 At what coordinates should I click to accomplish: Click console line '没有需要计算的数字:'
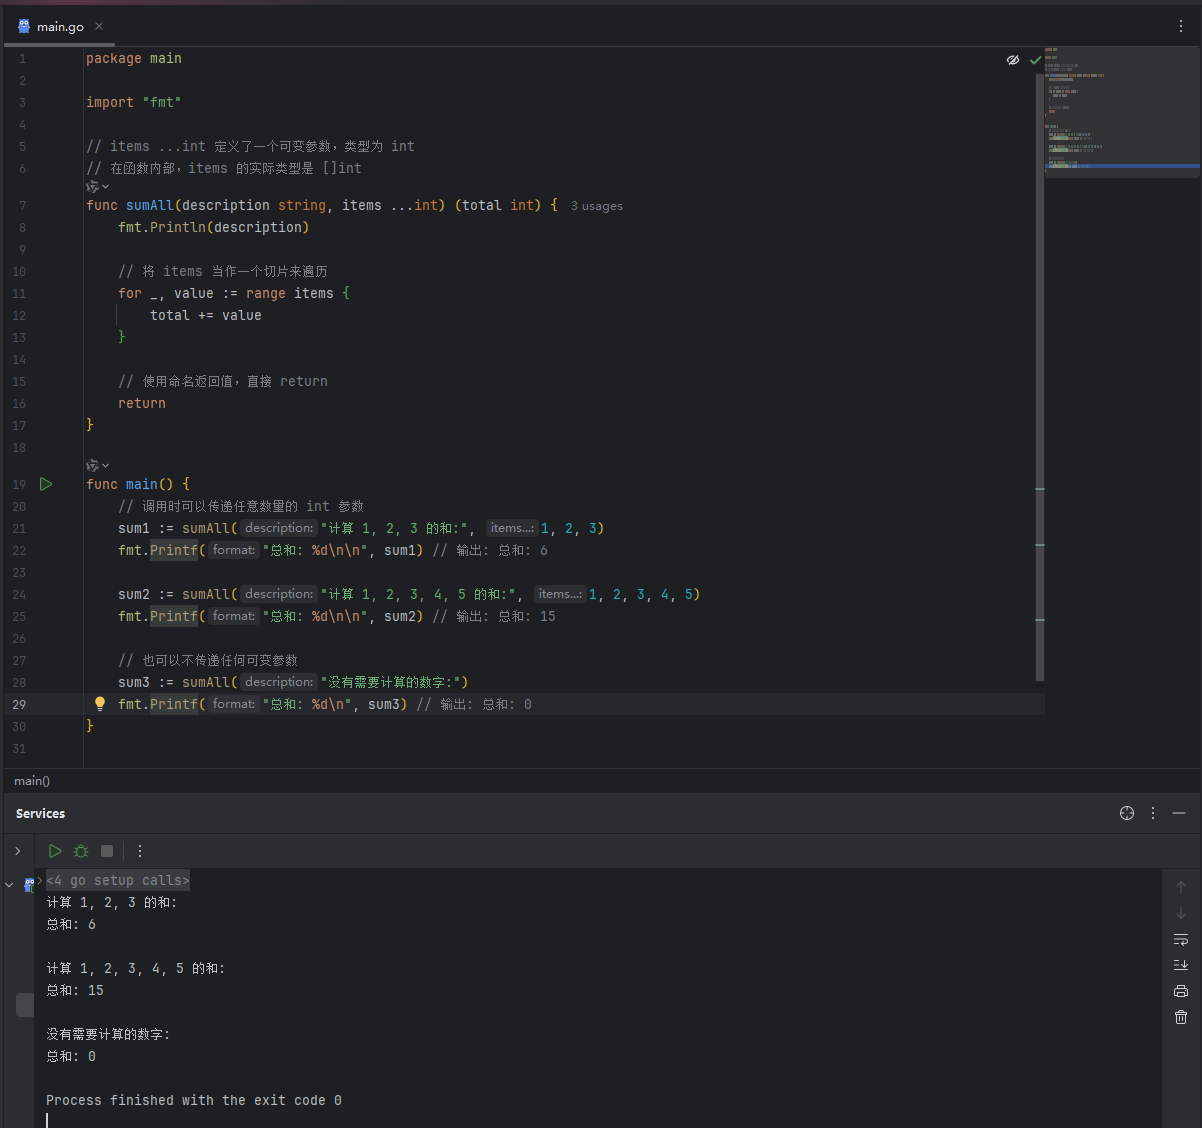(x=108, y=1035)
